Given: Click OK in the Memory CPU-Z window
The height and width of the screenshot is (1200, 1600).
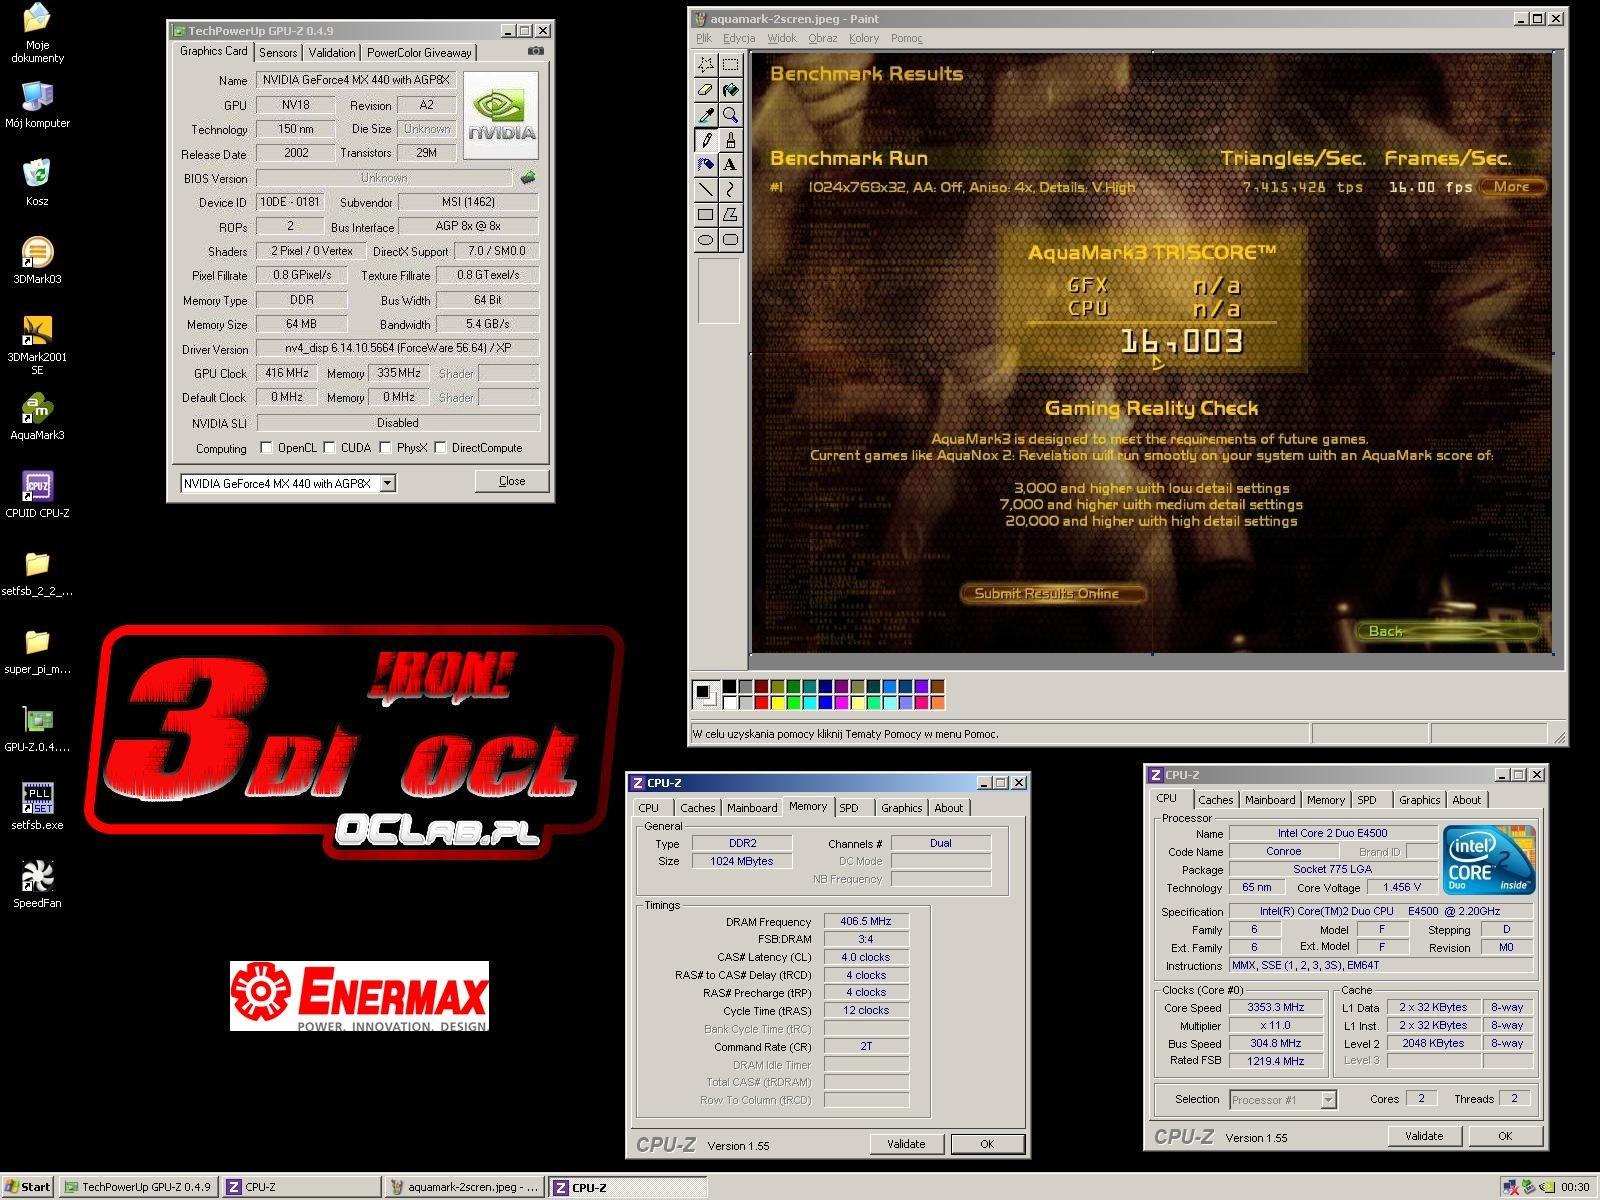Looking at the screenshot, I should (x=987, y=1144).
